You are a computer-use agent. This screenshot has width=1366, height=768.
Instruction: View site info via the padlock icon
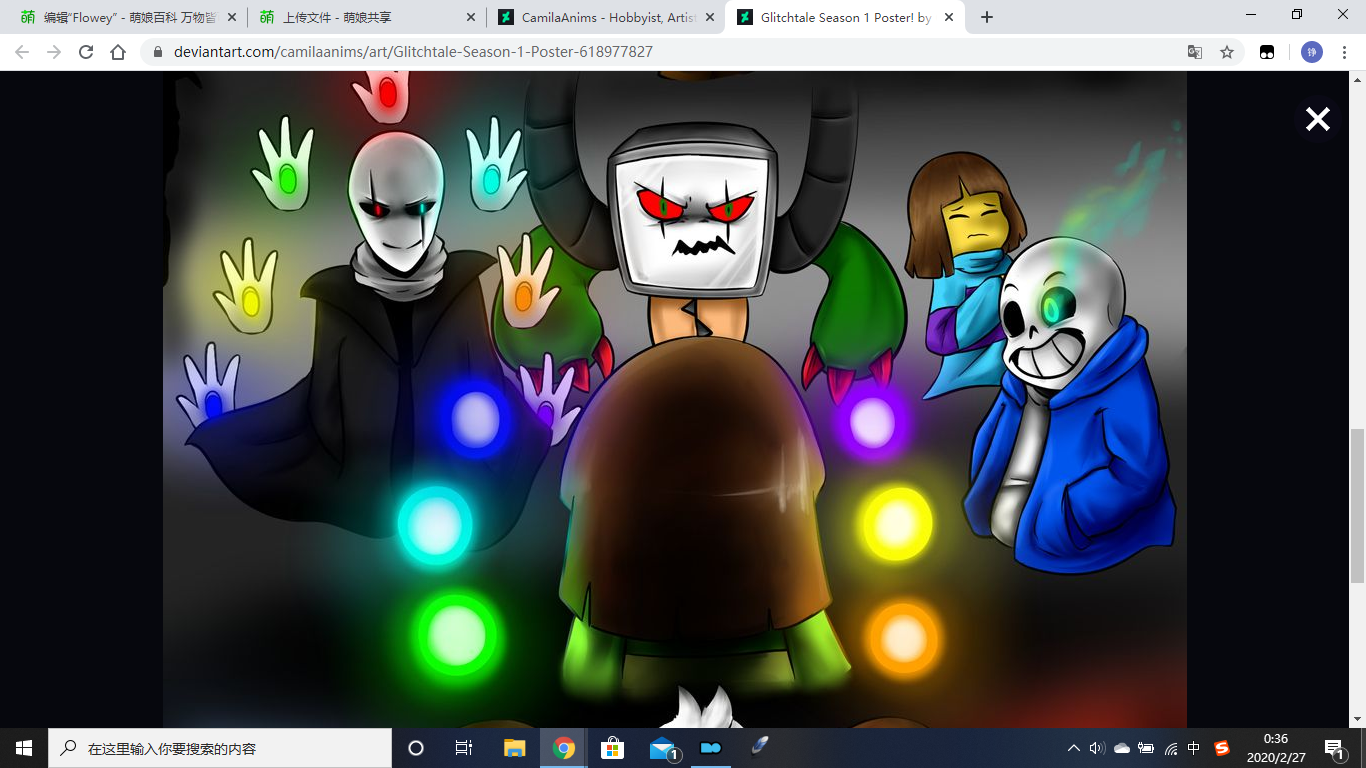click(158, 52)
